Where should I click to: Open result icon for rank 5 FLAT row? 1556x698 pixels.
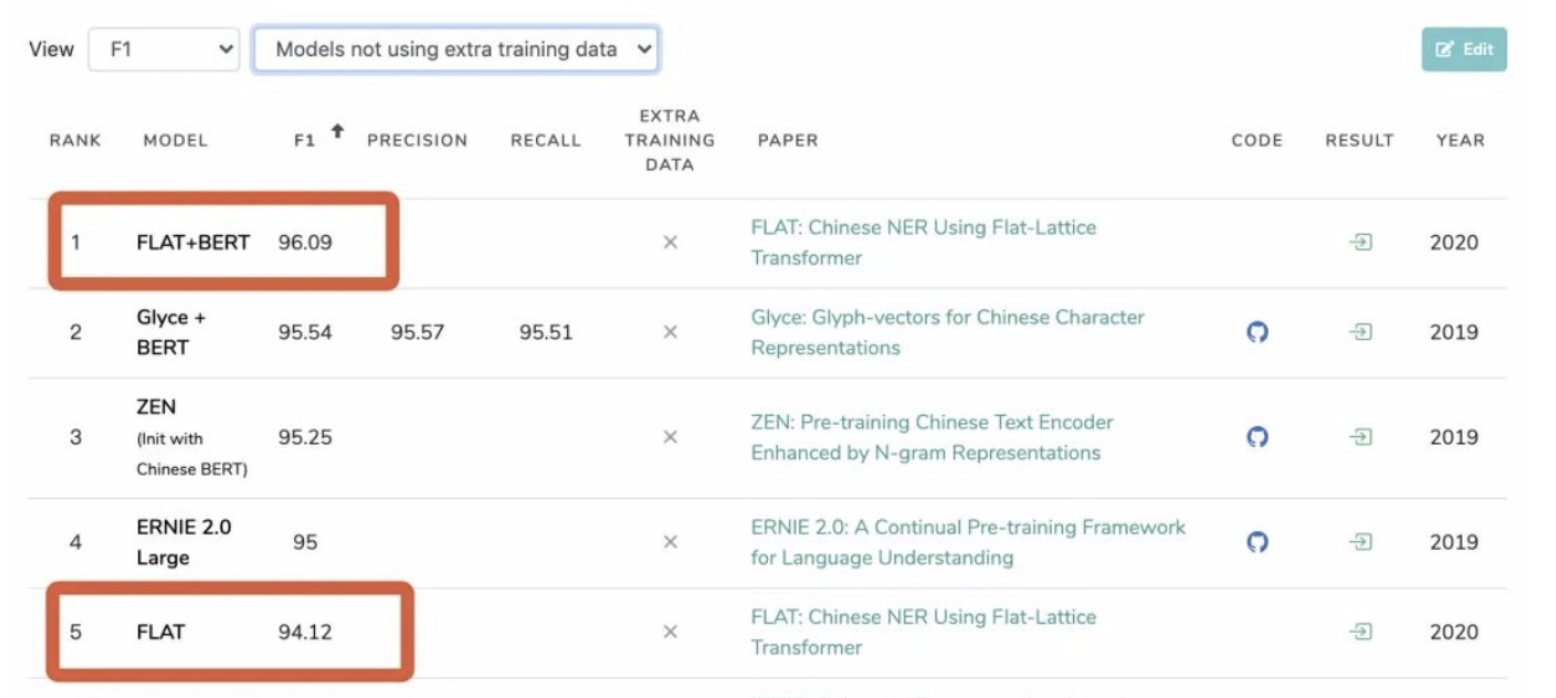pos(1360,632)
